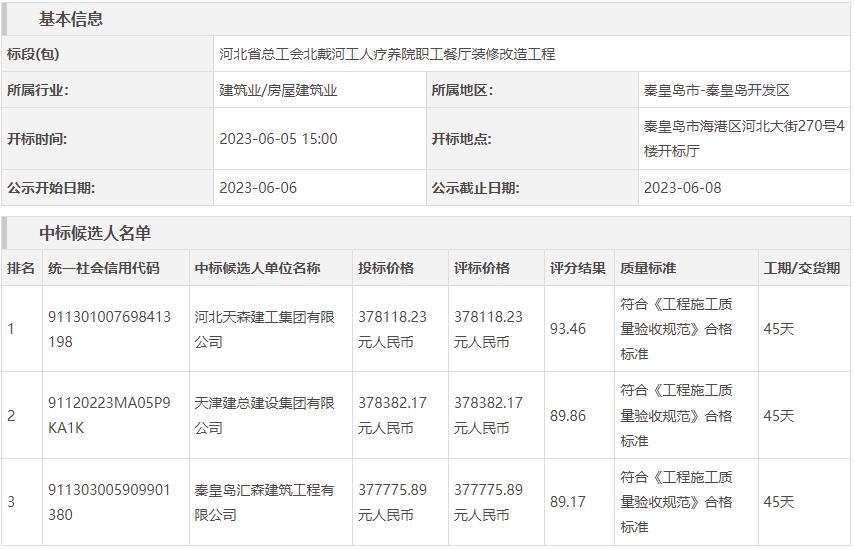Select the publicity start date 2023-06-06
This screenshot has height=549, width=854.
pyautogui.click(x=258, y=188)
